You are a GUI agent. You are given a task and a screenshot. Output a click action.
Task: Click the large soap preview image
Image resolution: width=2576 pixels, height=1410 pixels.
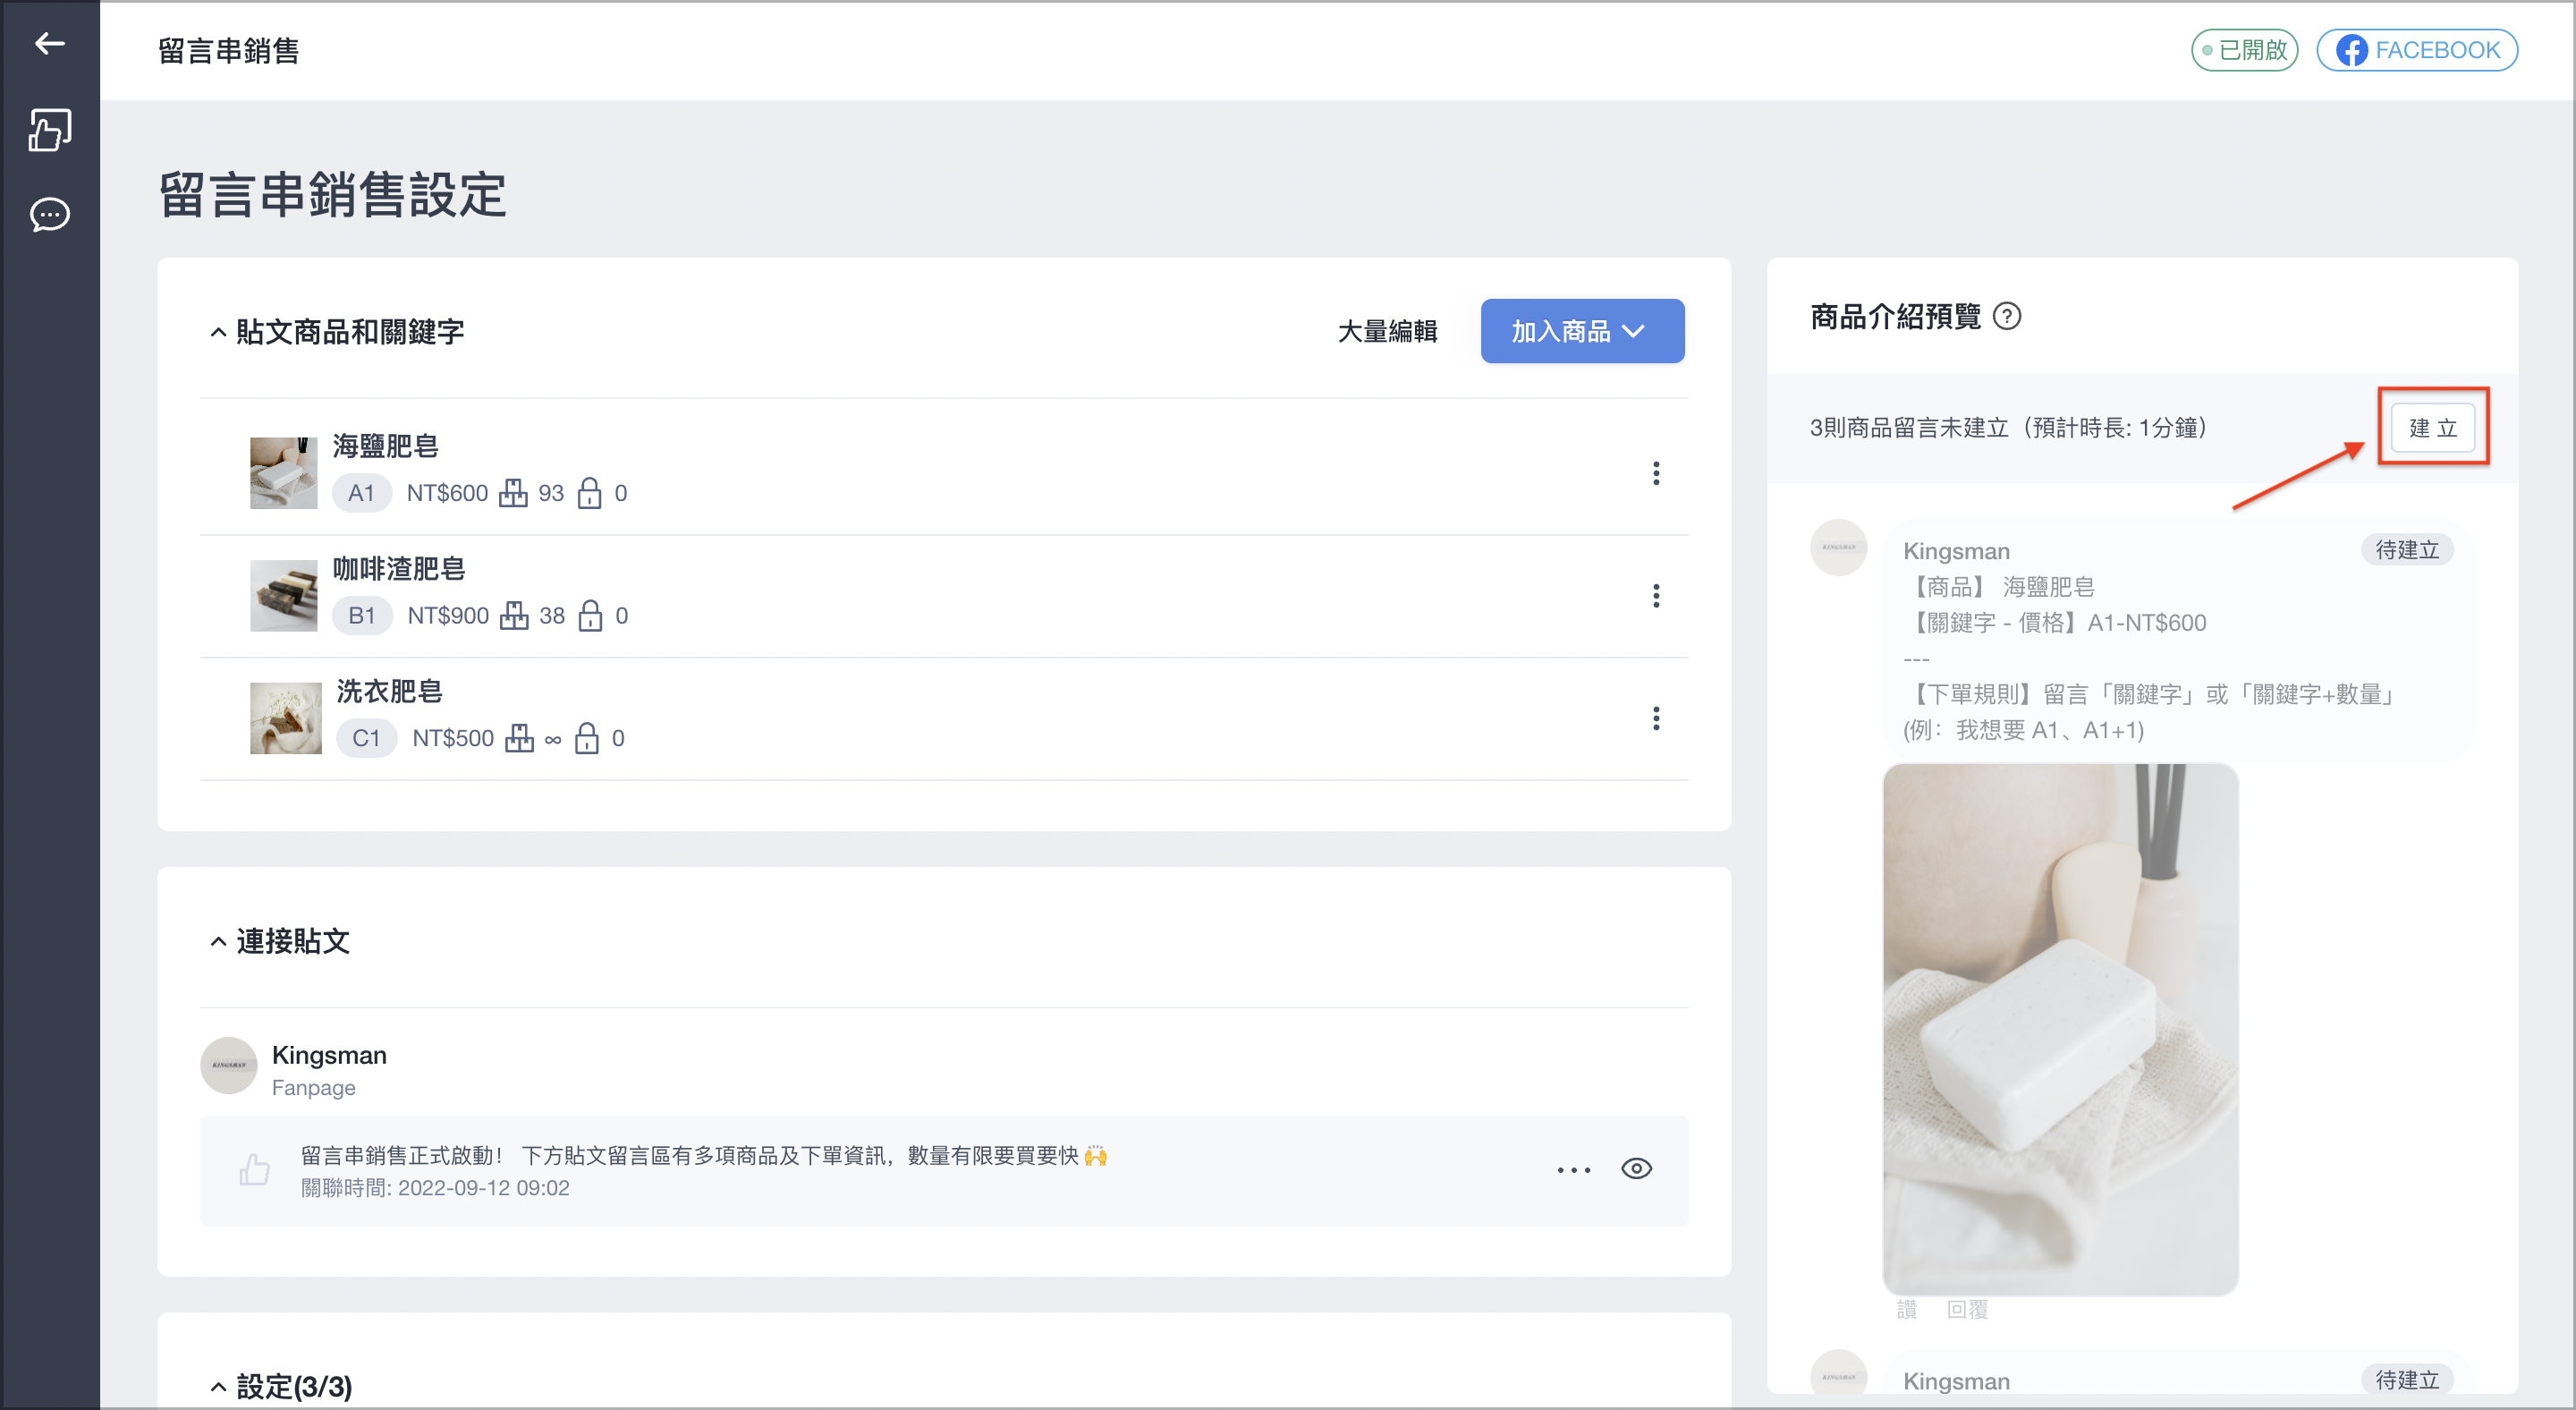pyautogui.click(x=2060, y=1029)
